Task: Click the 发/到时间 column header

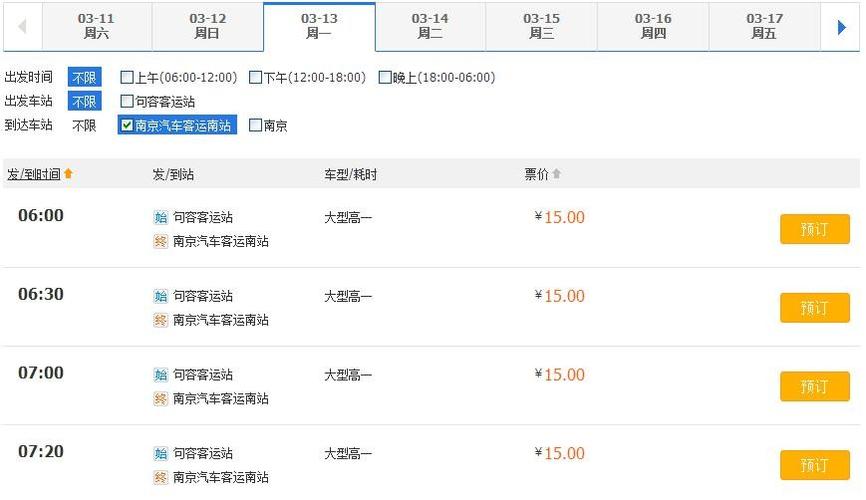Action: coord(34,174)
